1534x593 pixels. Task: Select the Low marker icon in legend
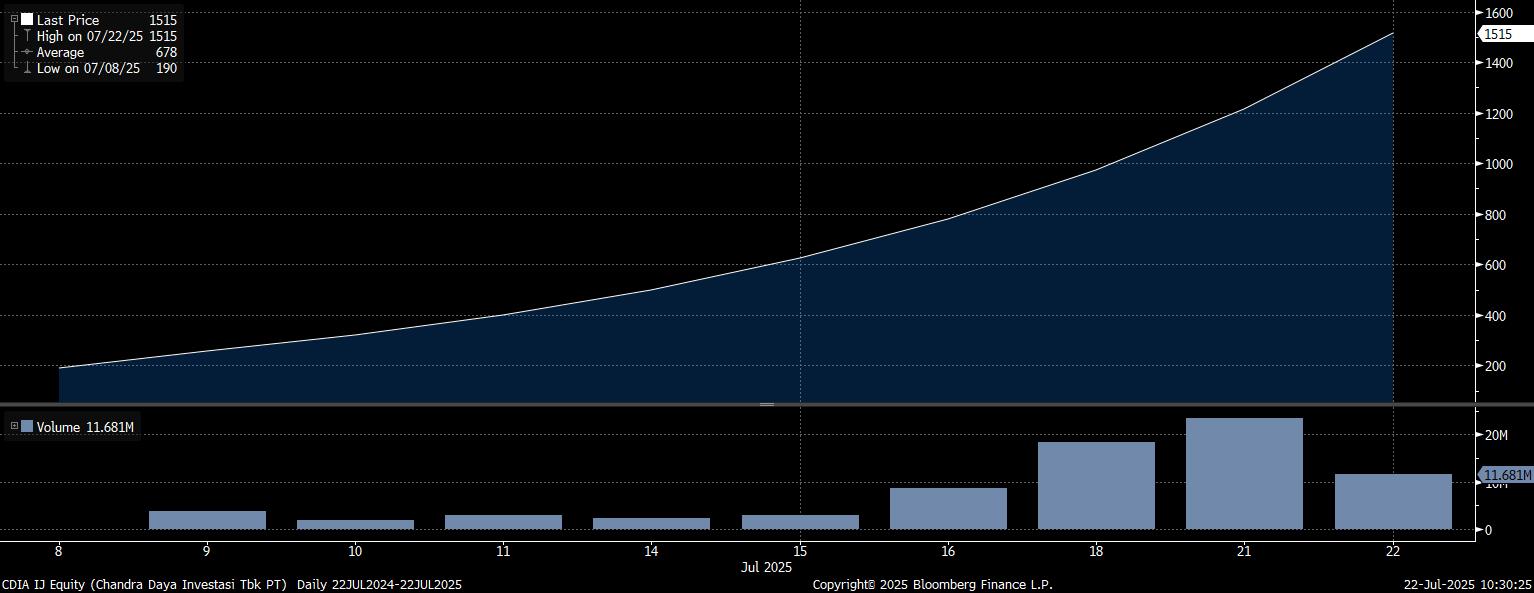(x=27, y=69)
